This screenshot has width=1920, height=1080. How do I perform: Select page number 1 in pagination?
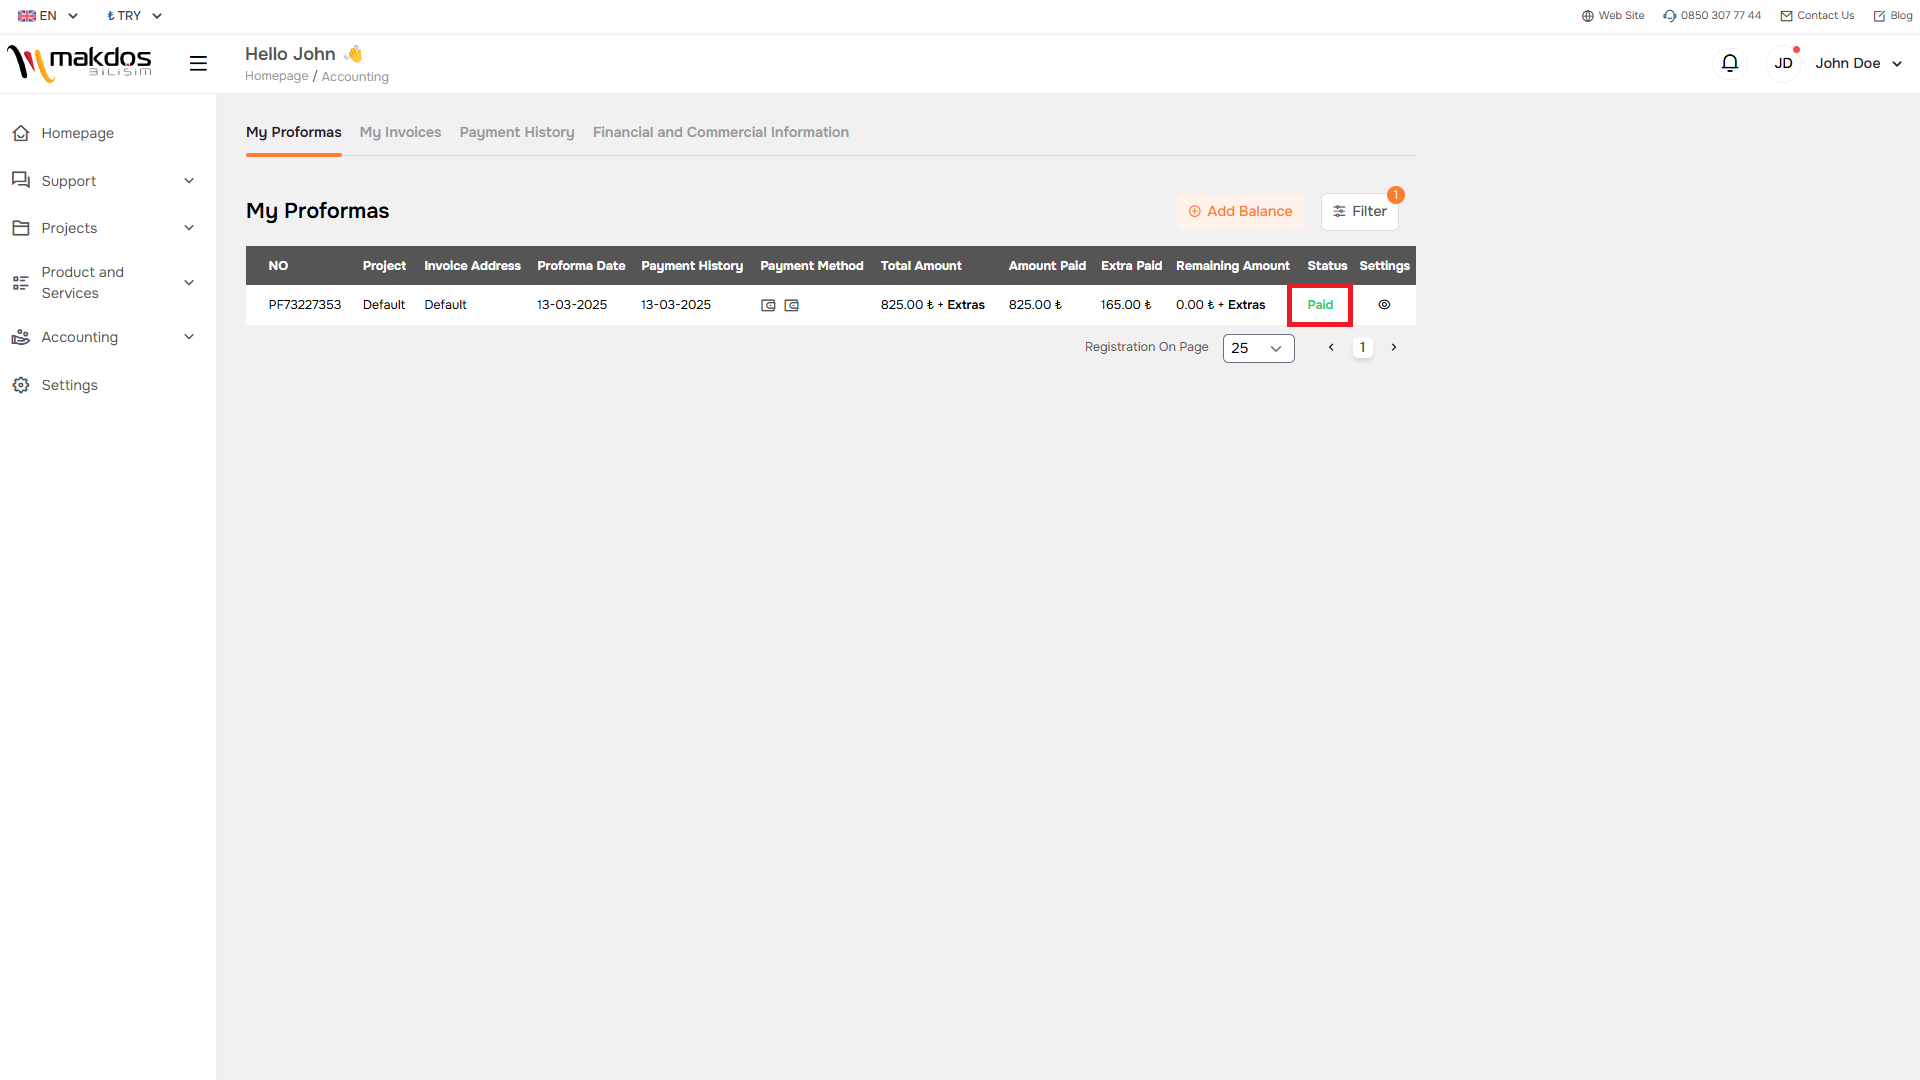(x=1362, y=347)
